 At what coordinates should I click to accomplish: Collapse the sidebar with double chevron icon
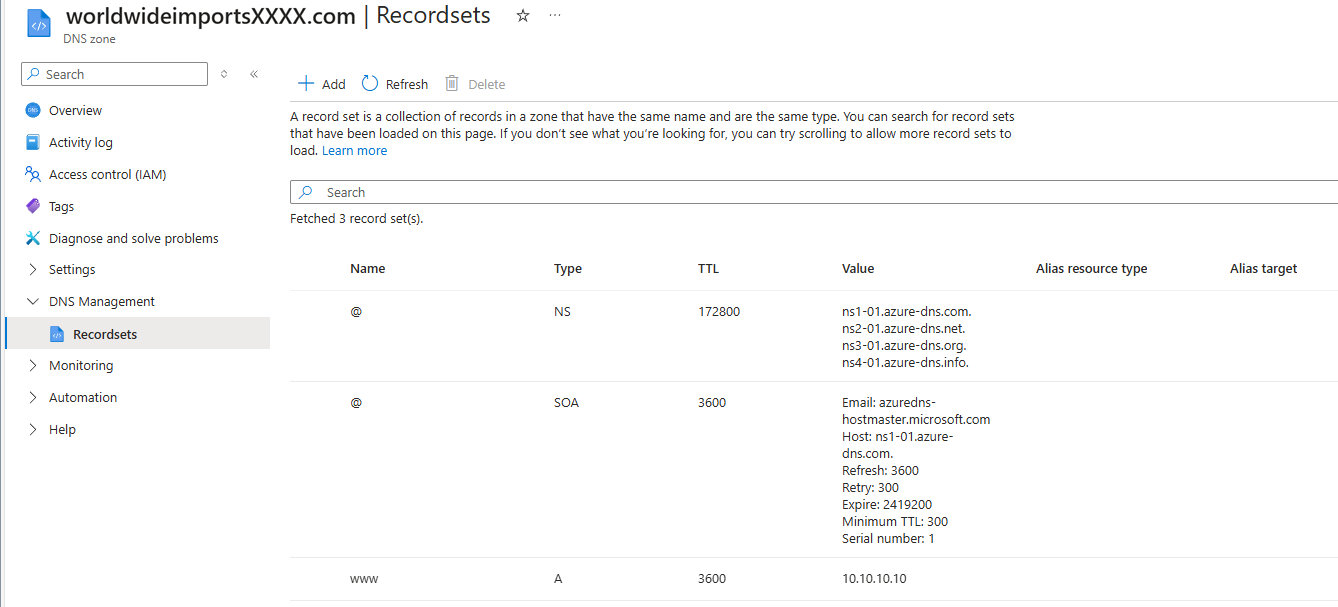click(x=254, y=74)
